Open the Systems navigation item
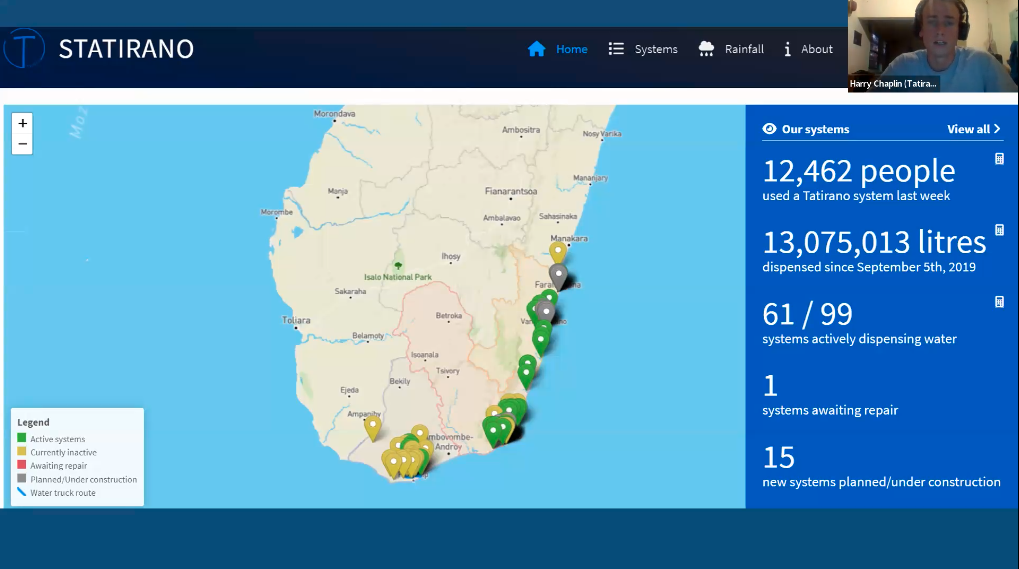1019x569 pixels. click(656, 49)
